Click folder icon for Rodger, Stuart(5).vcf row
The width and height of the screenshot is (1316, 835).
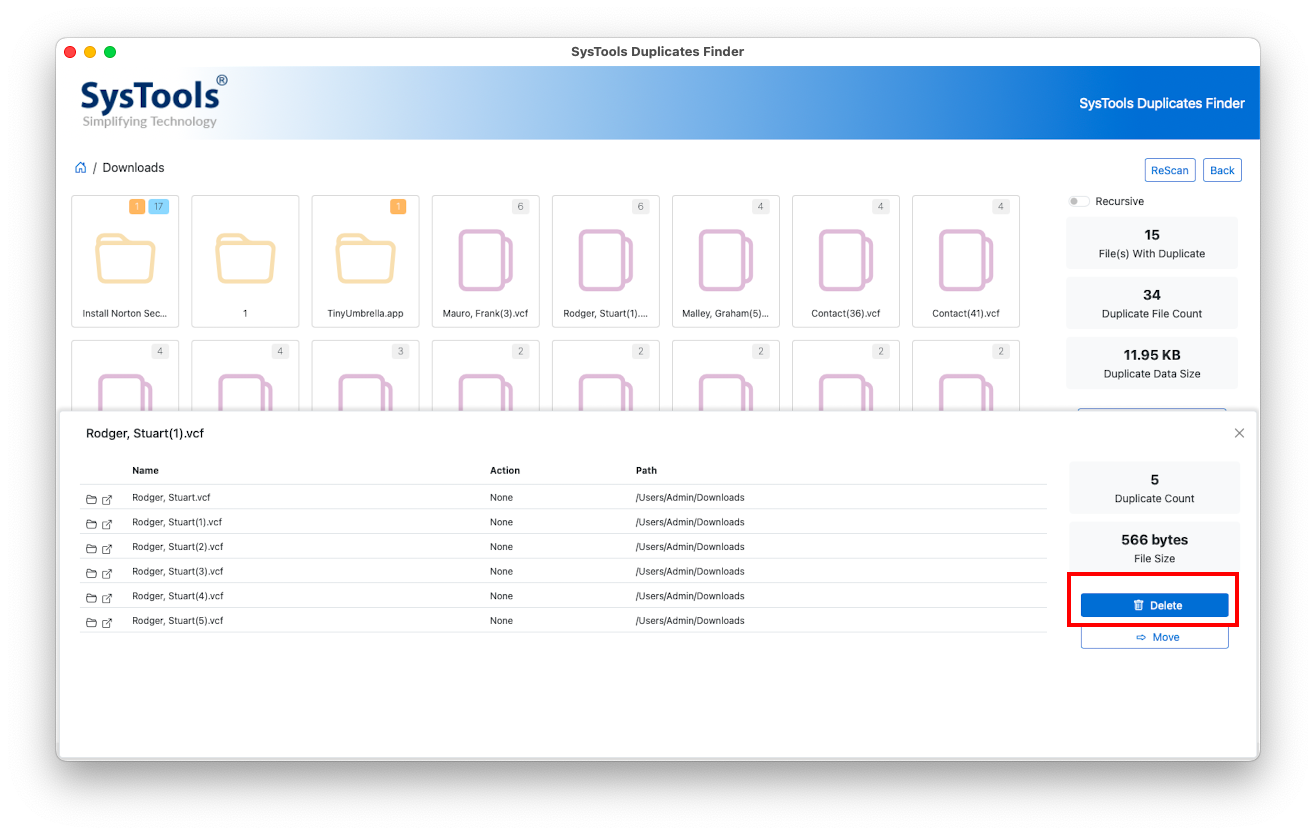(x=91, y=622)
